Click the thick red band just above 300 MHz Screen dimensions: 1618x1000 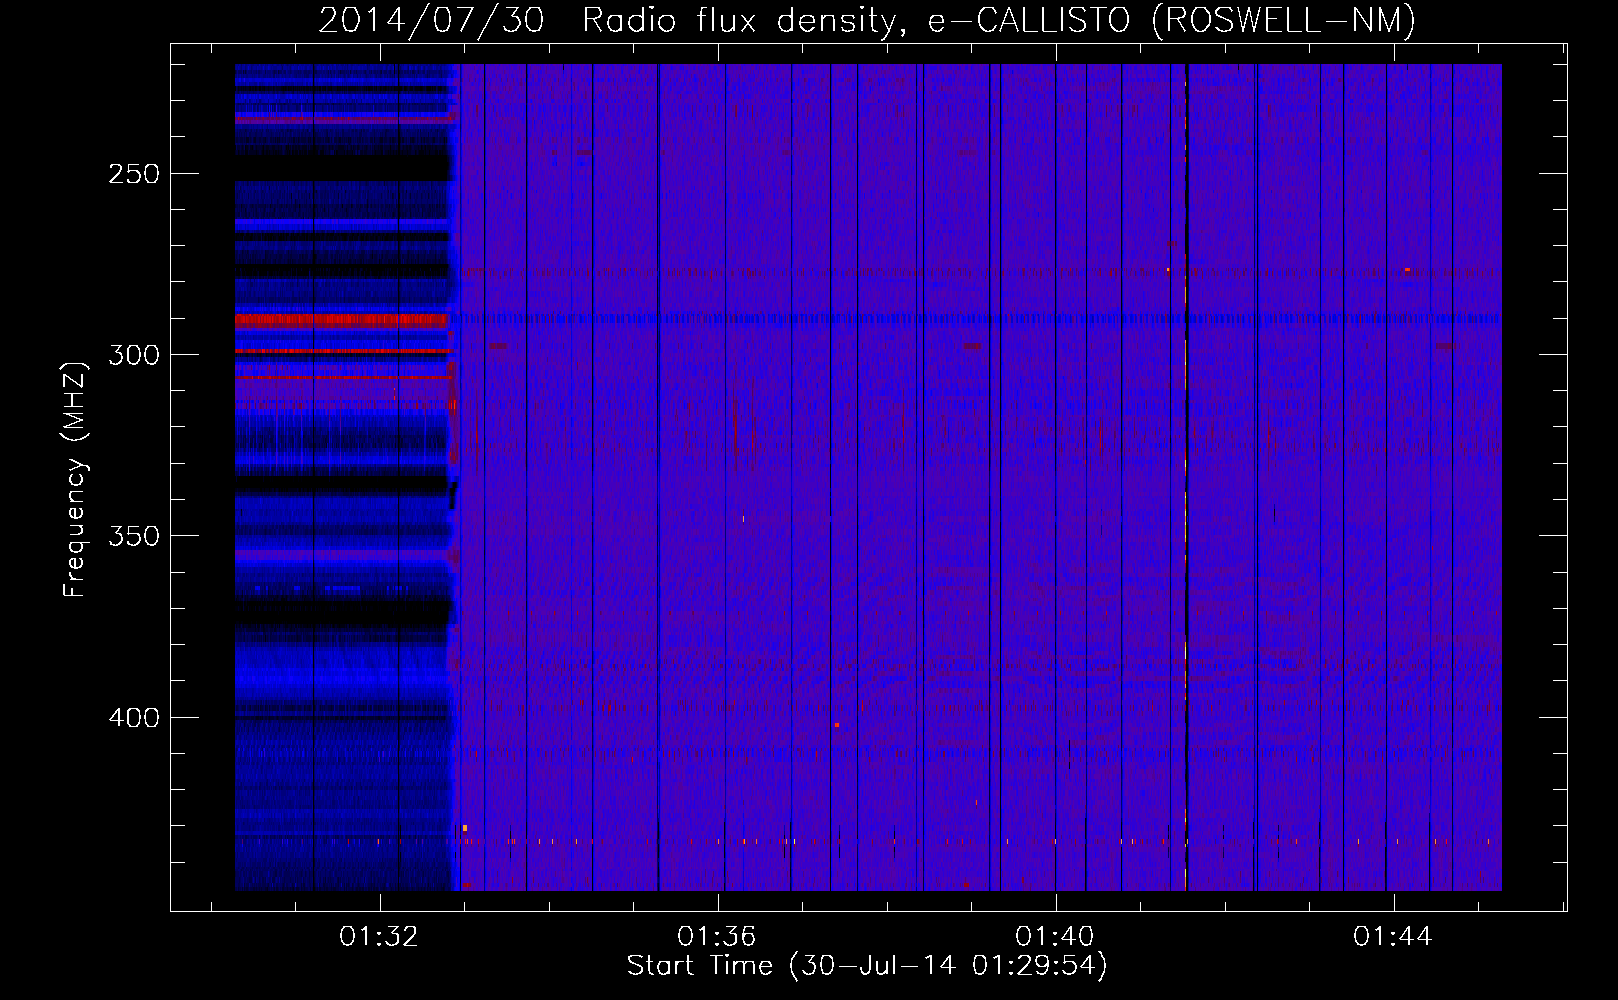341,321
